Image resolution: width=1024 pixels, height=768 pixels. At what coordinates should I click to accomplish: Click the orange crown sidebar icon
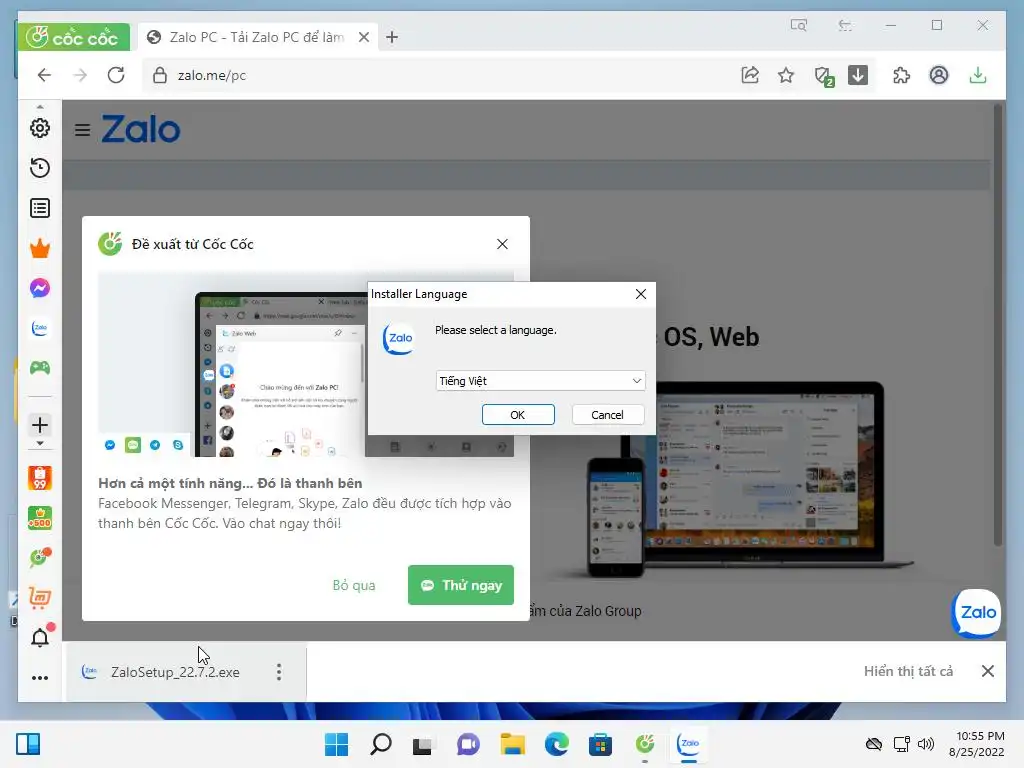[x=40, y=248]
